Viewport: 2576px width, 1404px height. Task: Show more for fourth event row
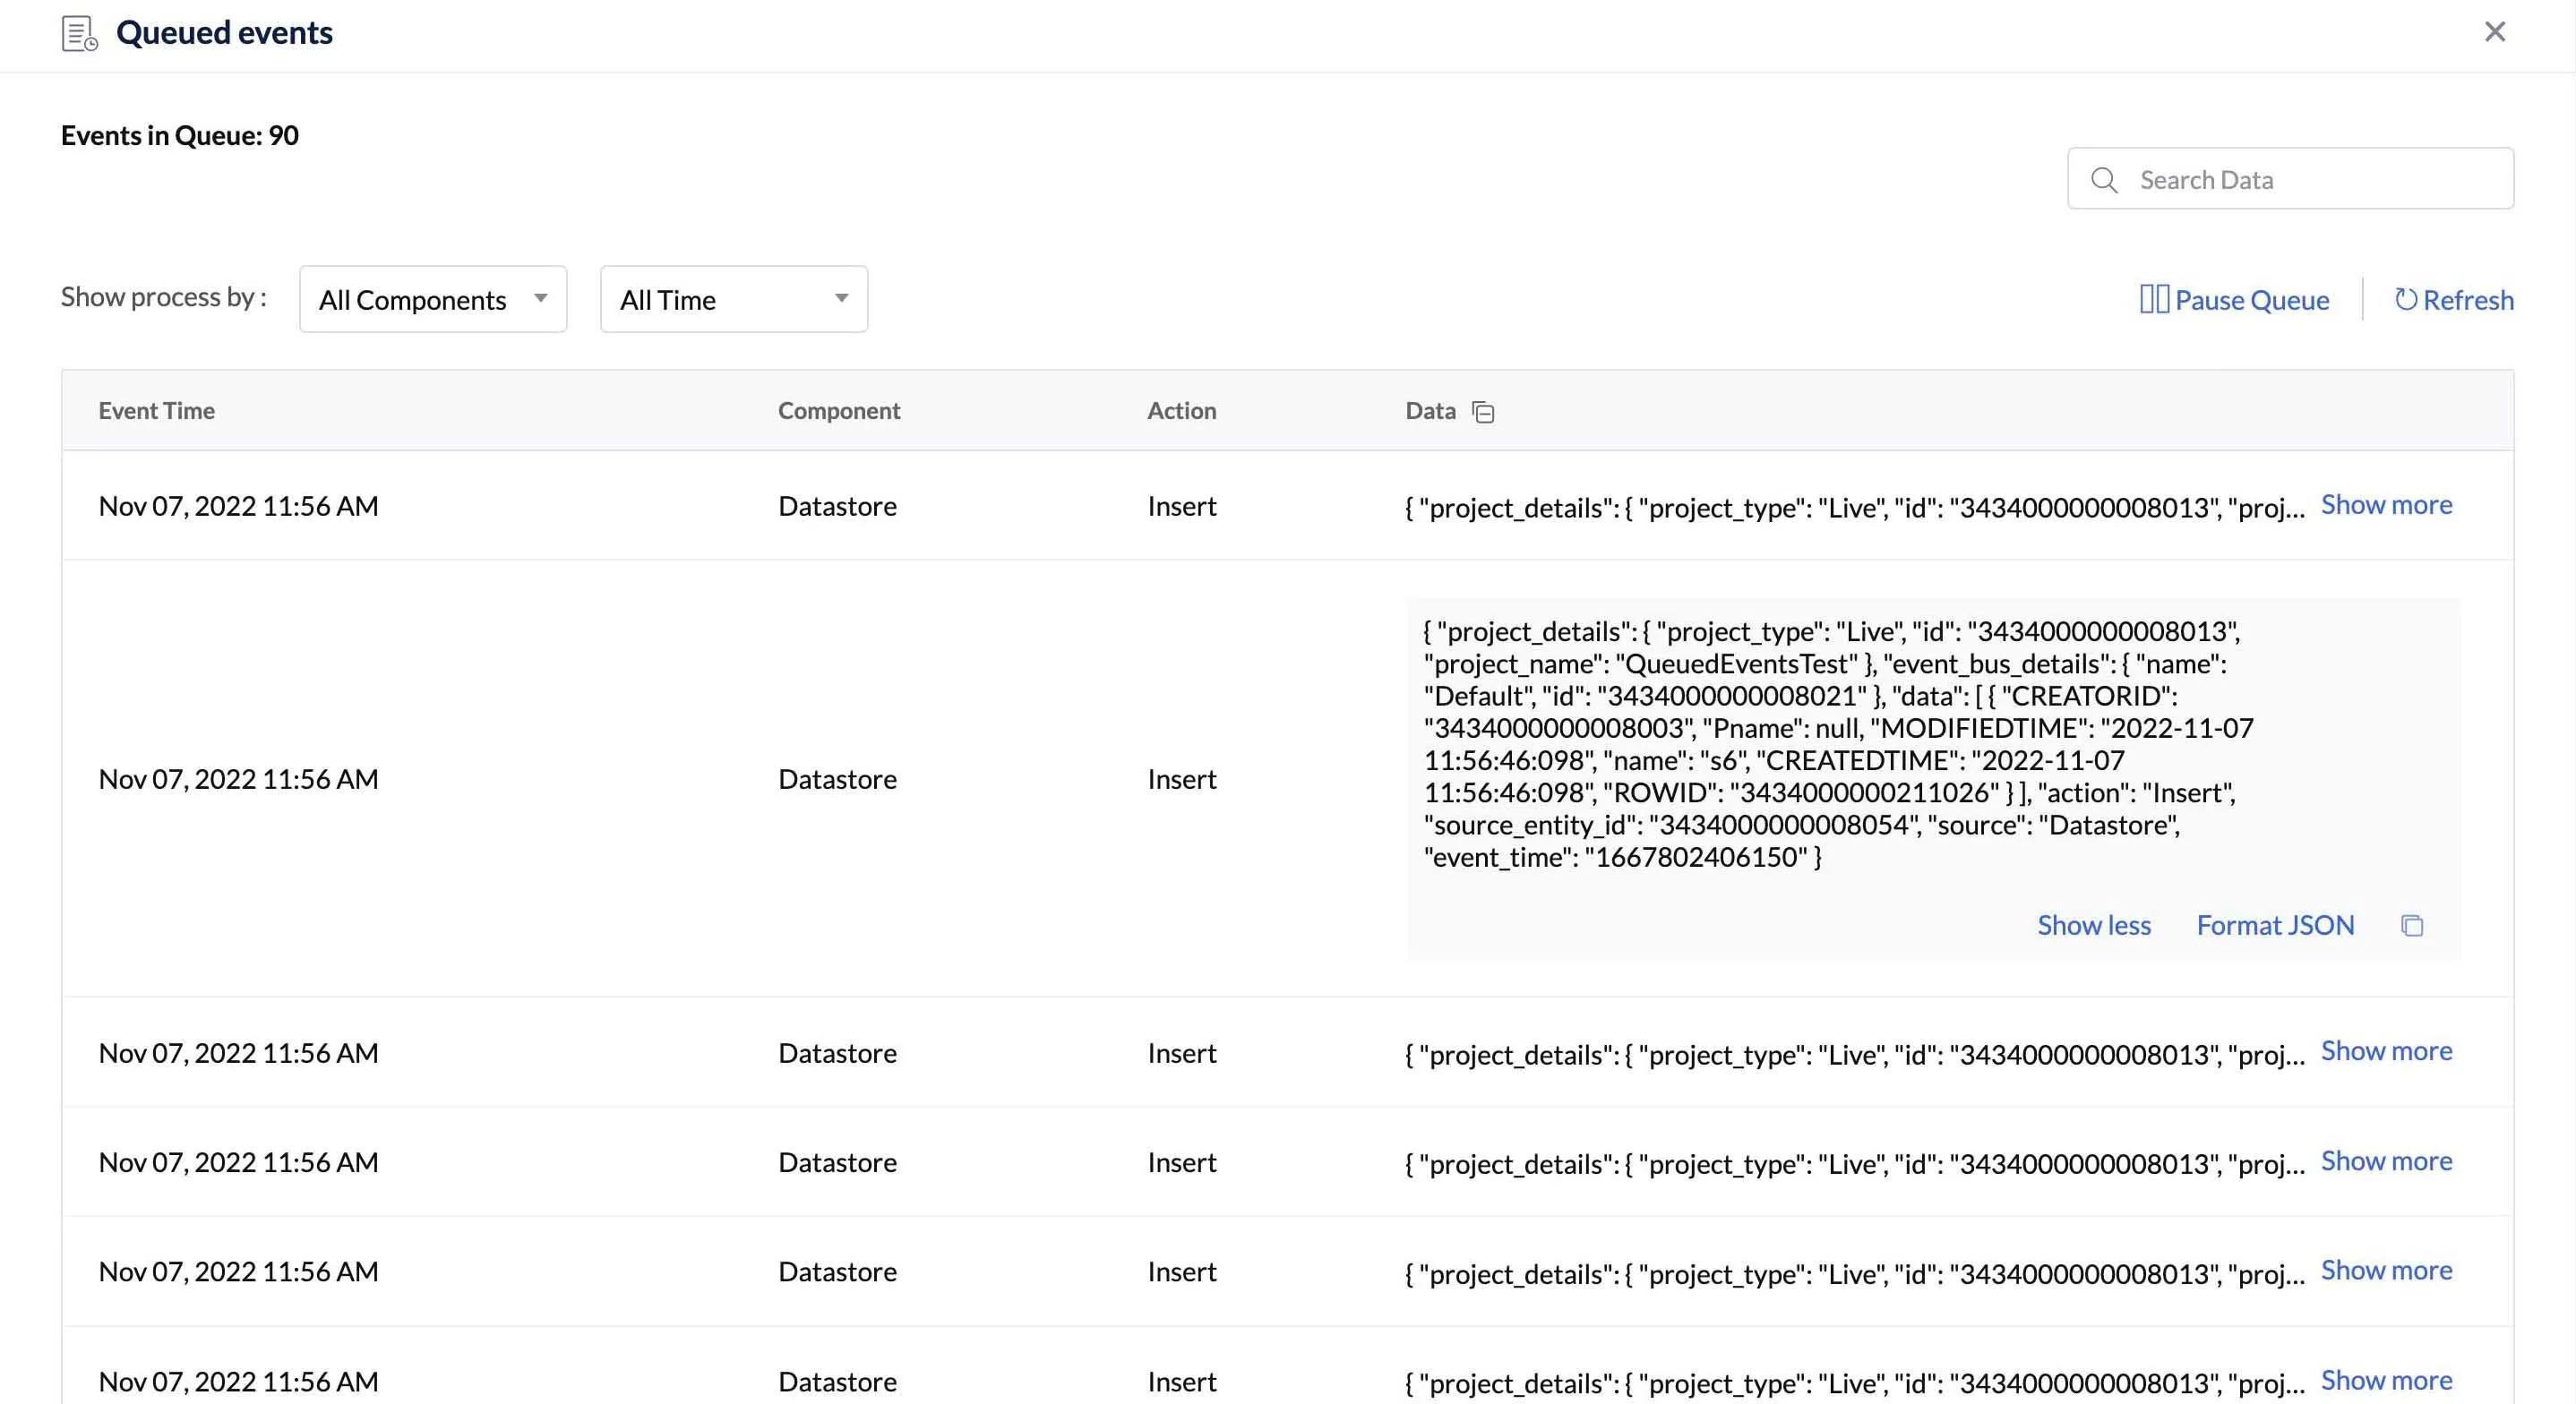pyautogui.click(x=2386, y=1161)
